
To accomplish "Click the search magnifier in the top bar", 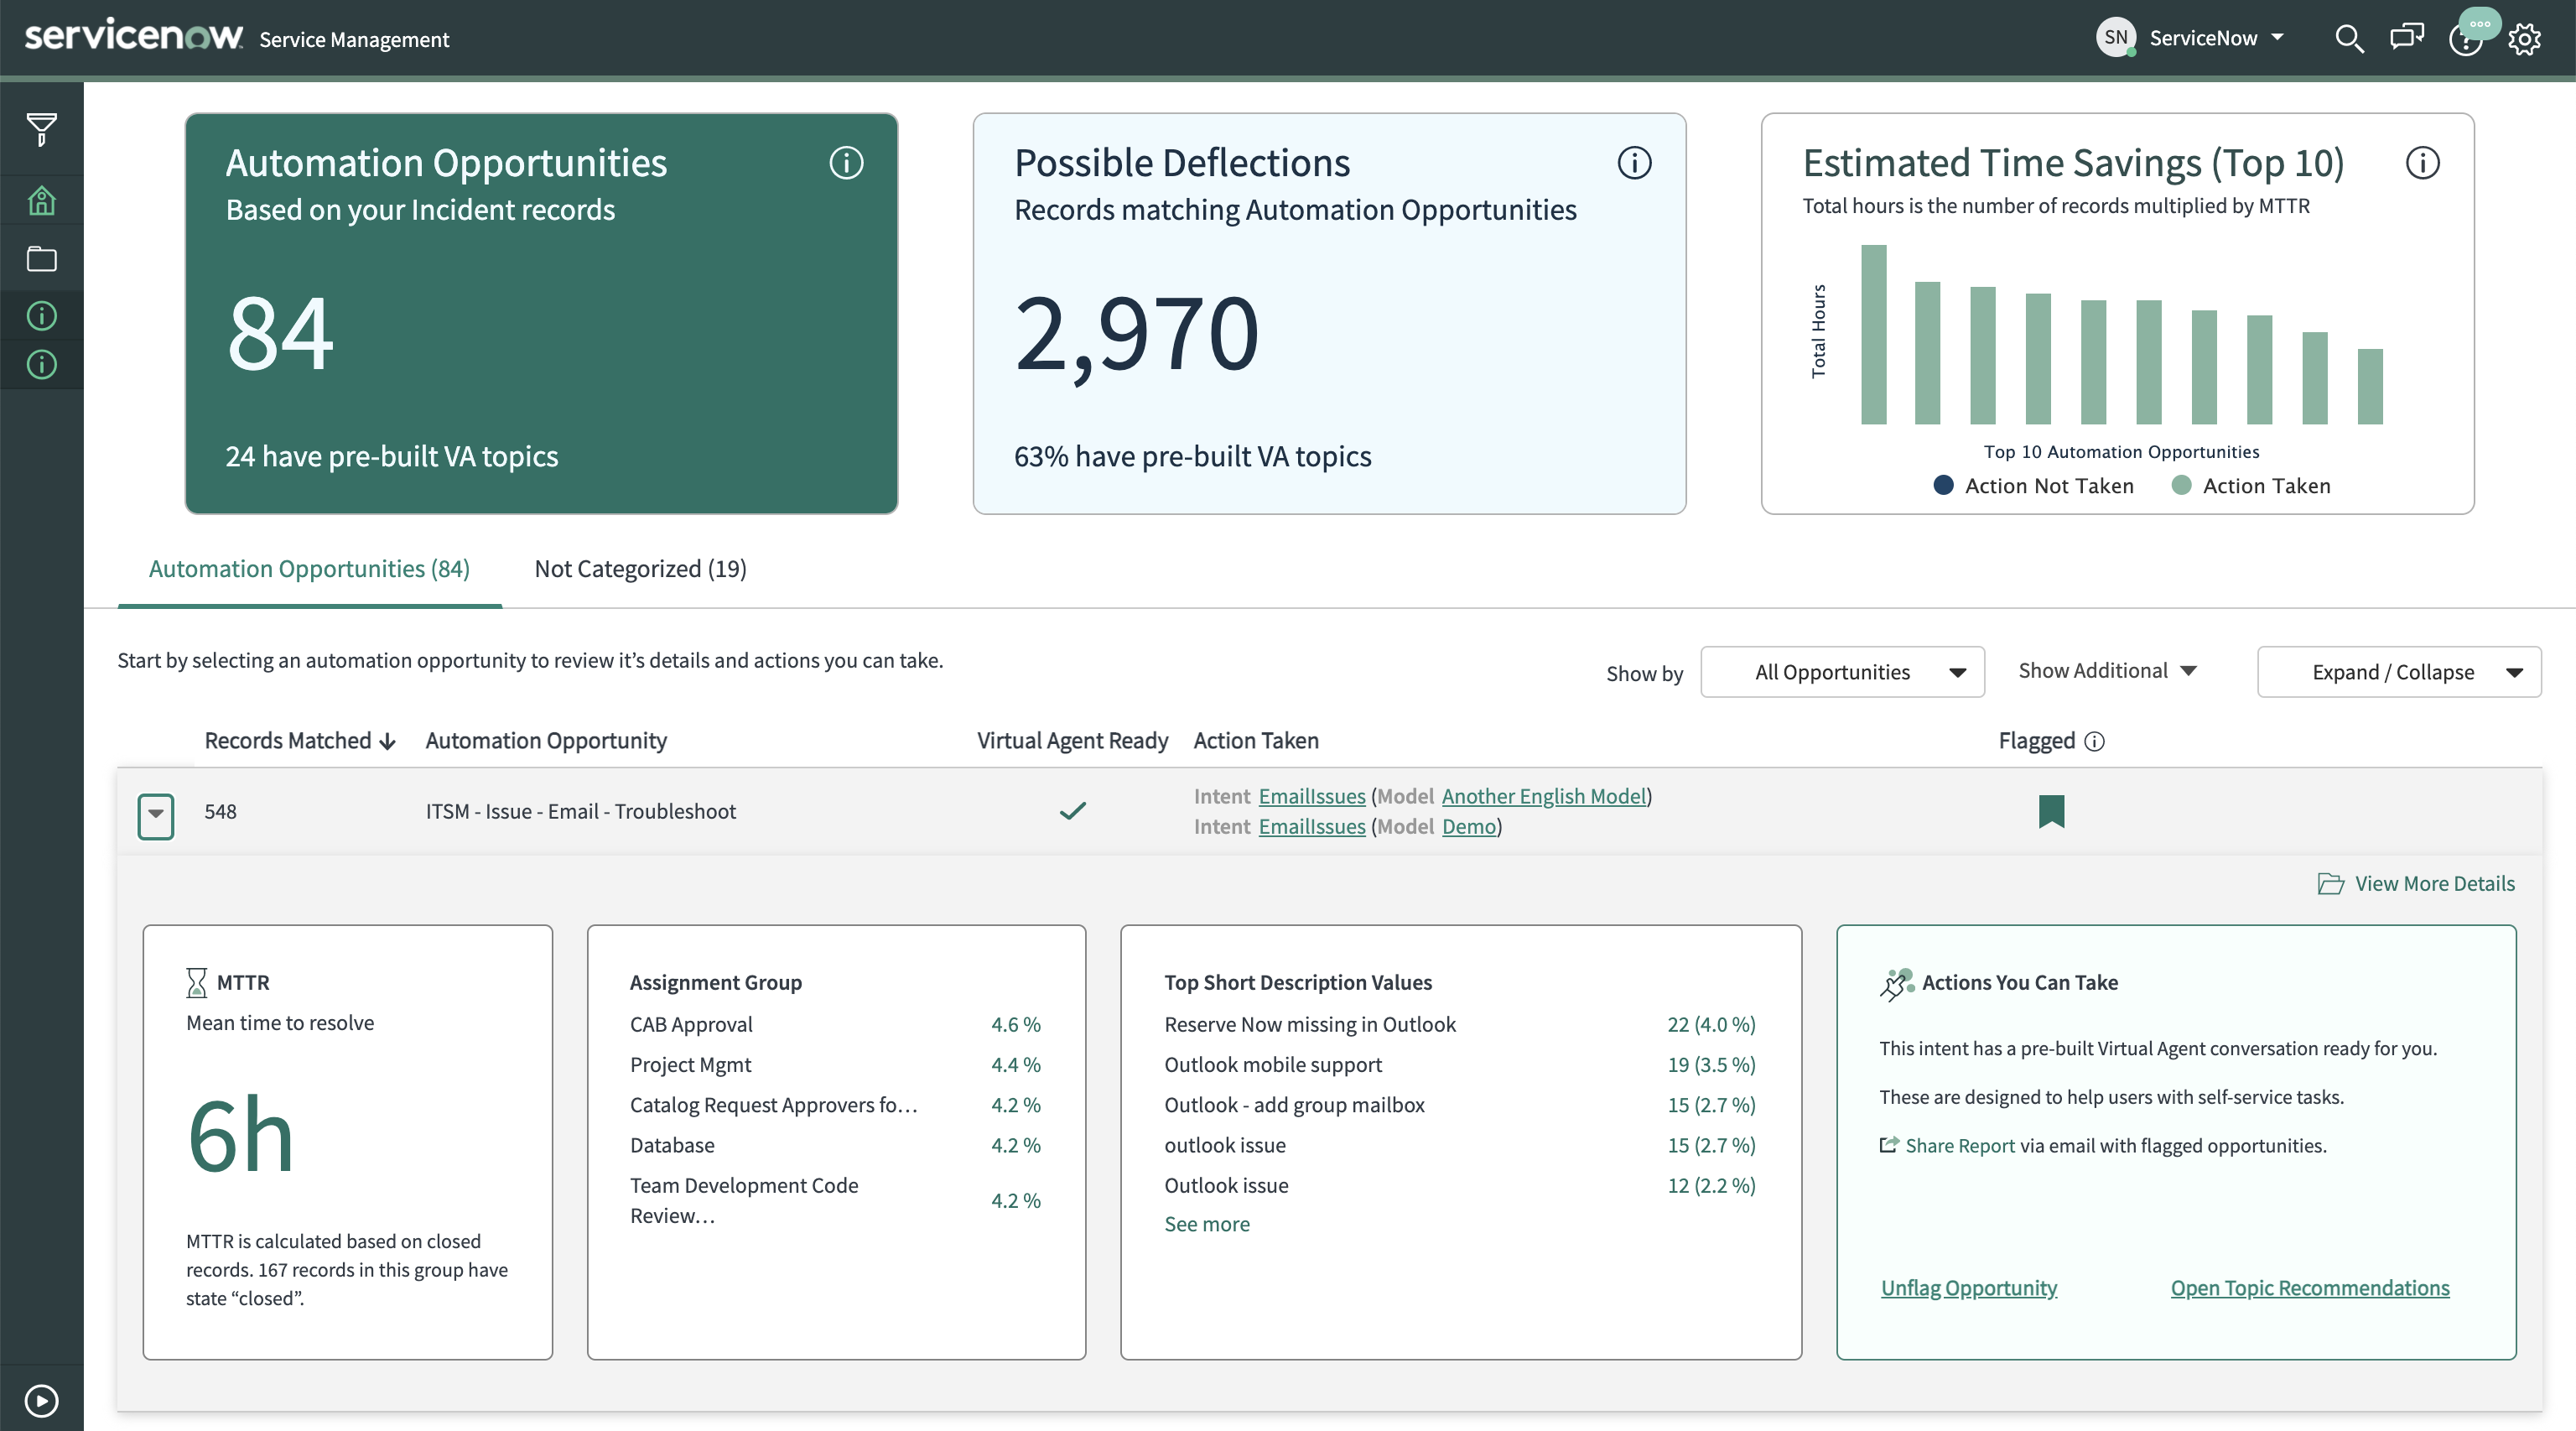I will point(2351,38).
